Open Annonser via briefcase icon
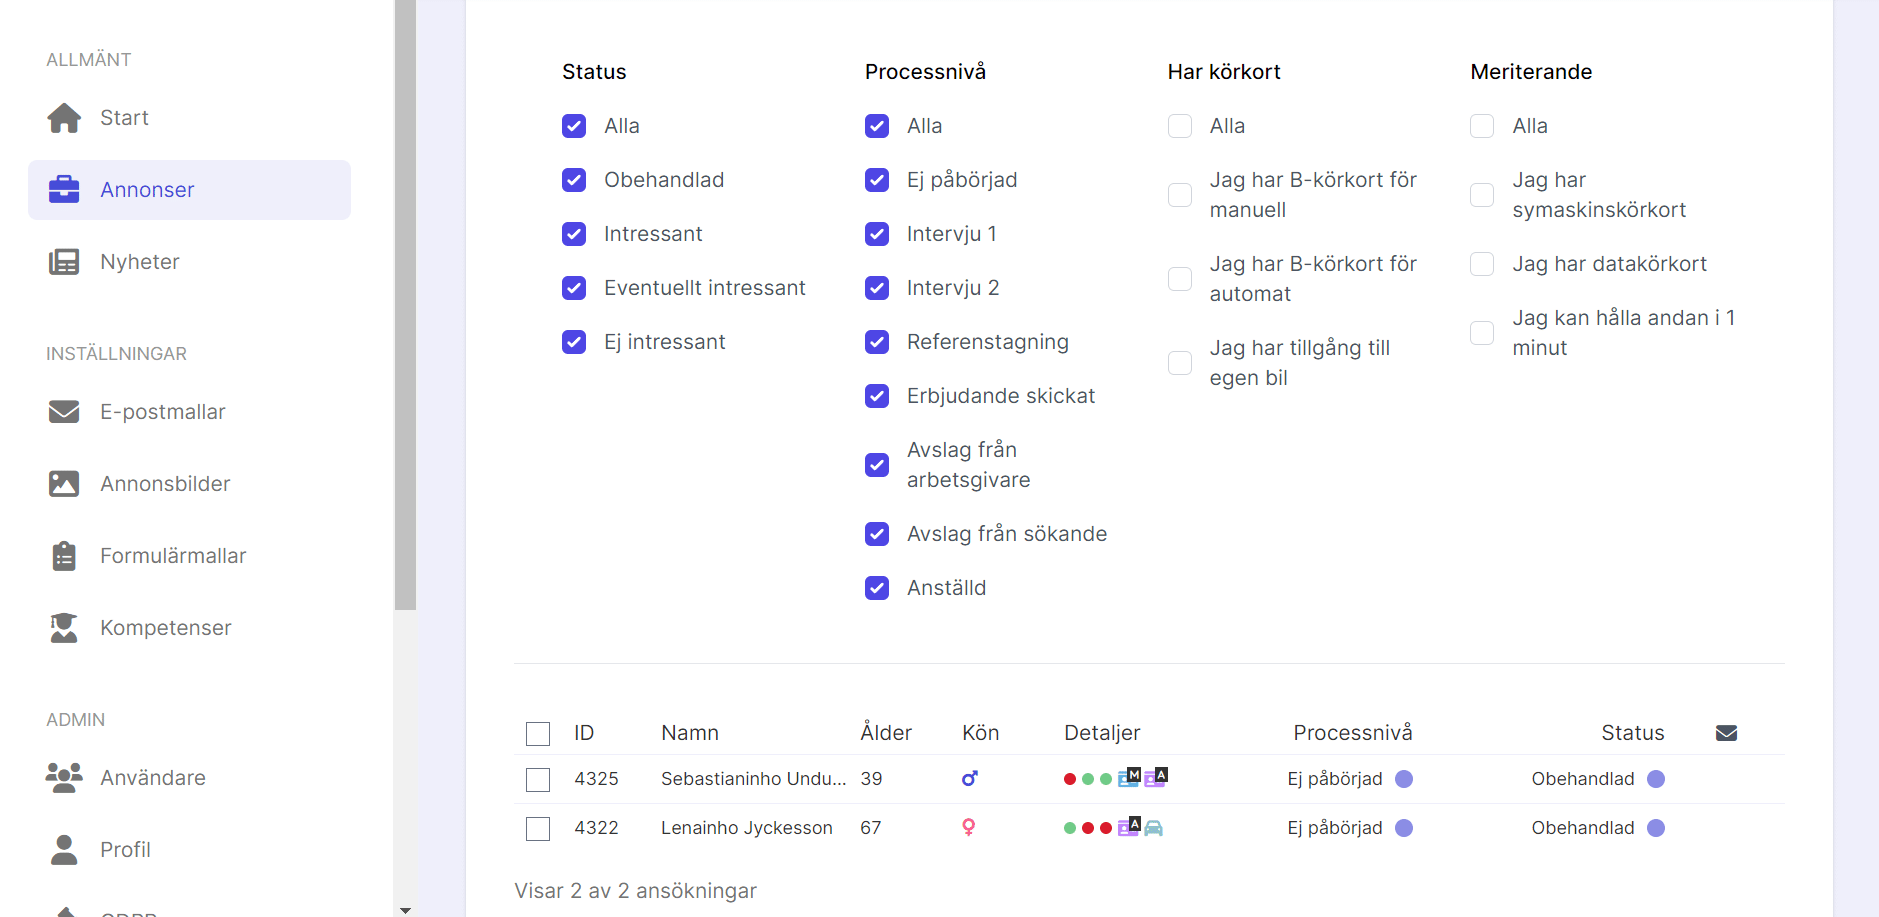 point(64,189)
